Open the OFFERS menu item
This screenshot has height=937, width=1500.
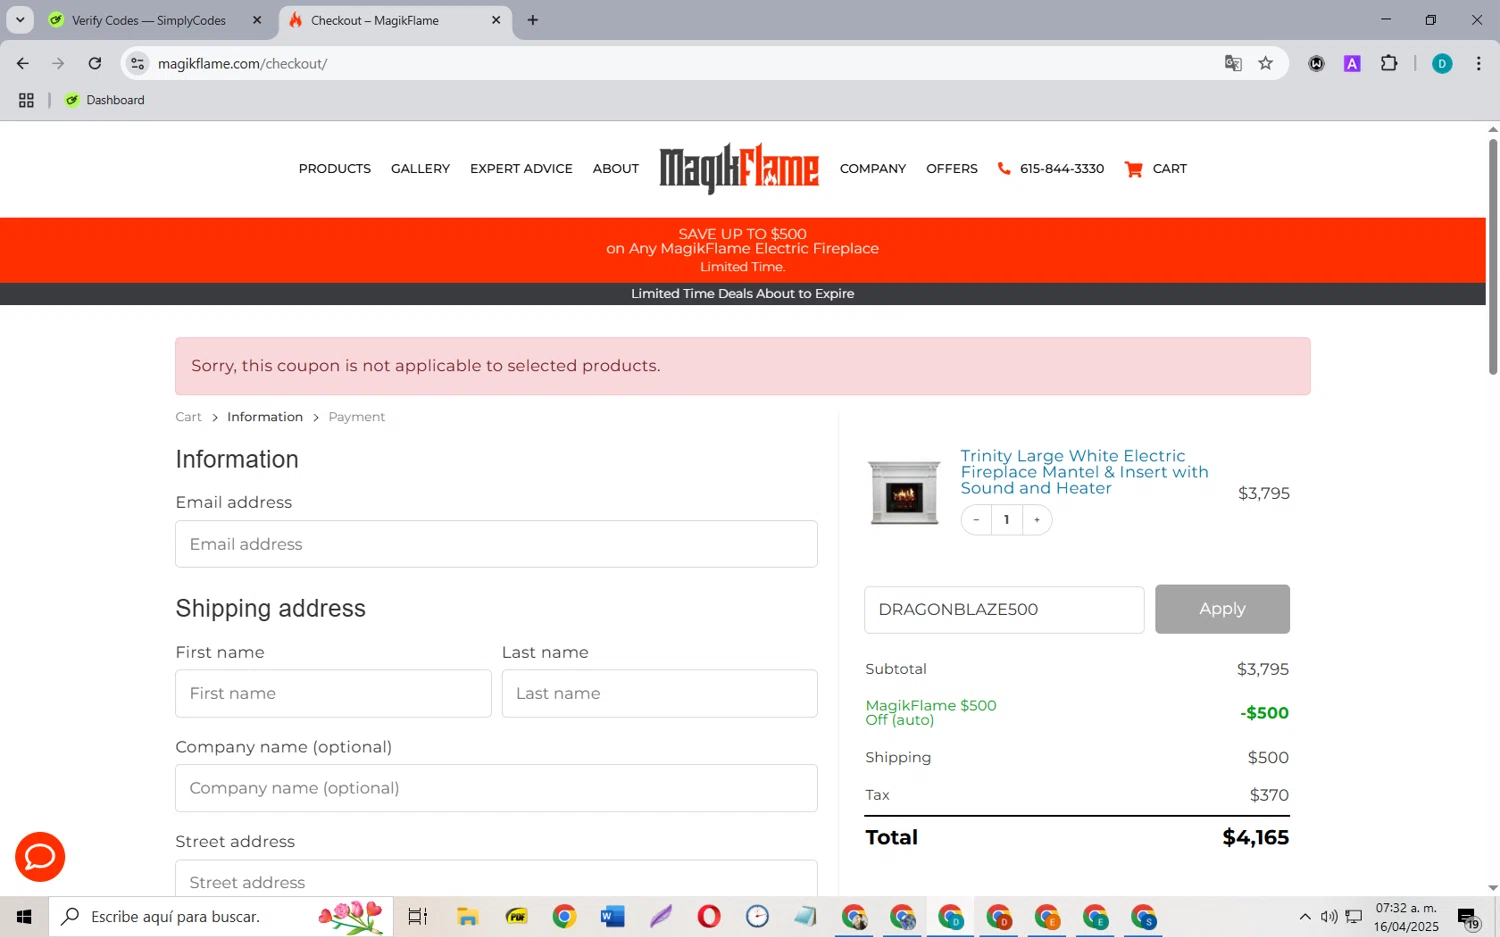tap(952, 168)
